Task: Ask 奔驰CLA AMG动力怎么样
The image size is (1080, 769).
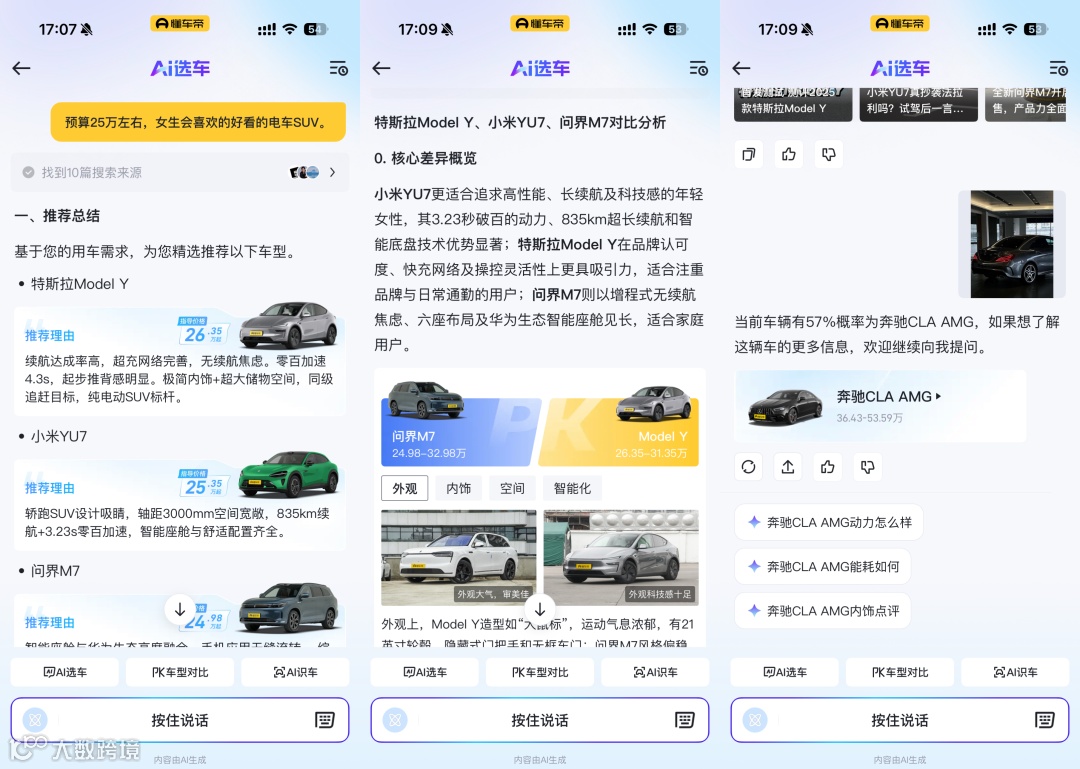Action: [829, 522]
